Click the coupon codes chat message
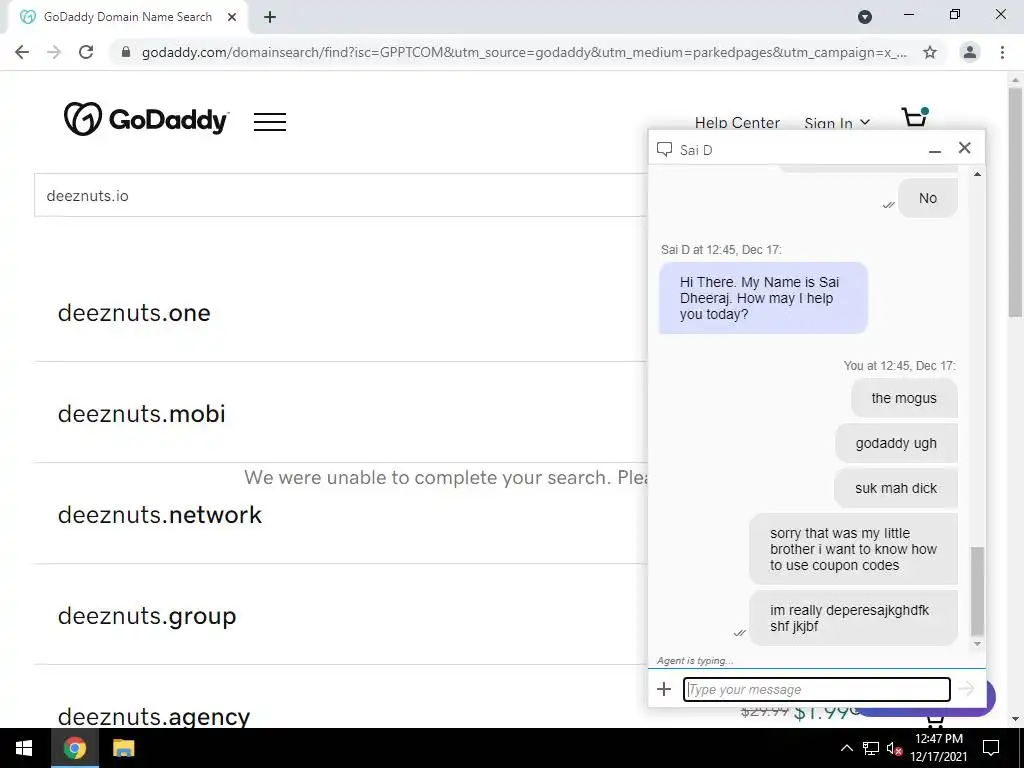 (x=853, y=549)
